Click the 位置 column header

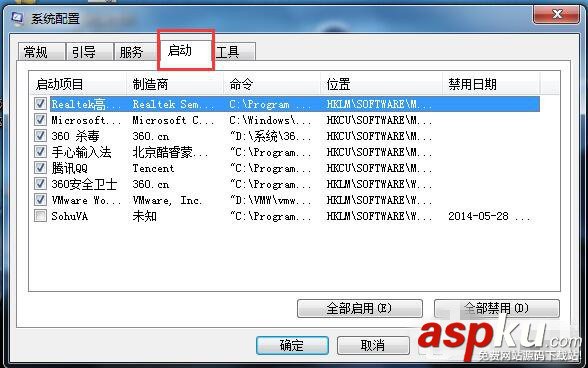[382, 84]
